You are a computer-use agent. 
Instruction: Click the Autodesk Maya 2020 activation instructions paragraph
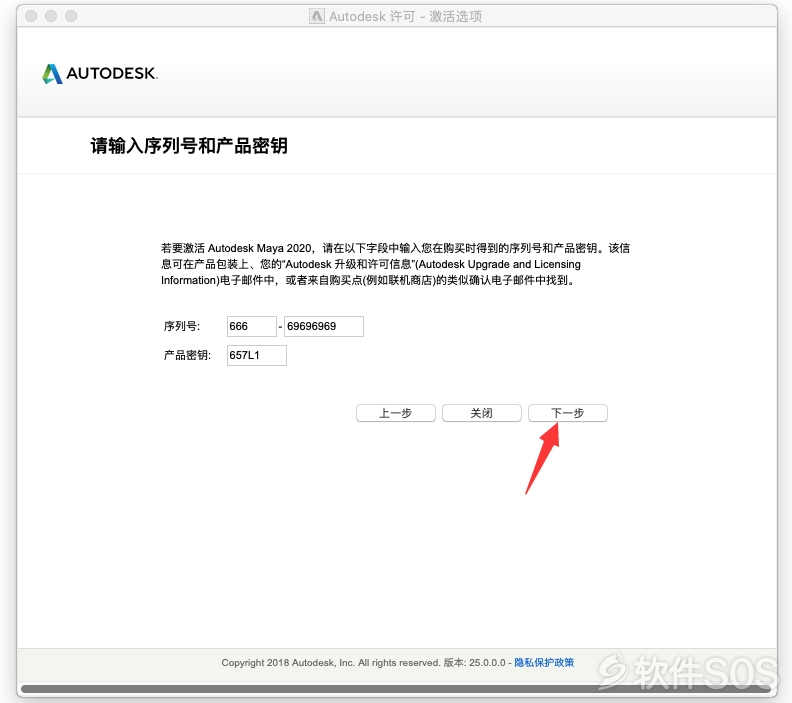[x=395, y=264]
